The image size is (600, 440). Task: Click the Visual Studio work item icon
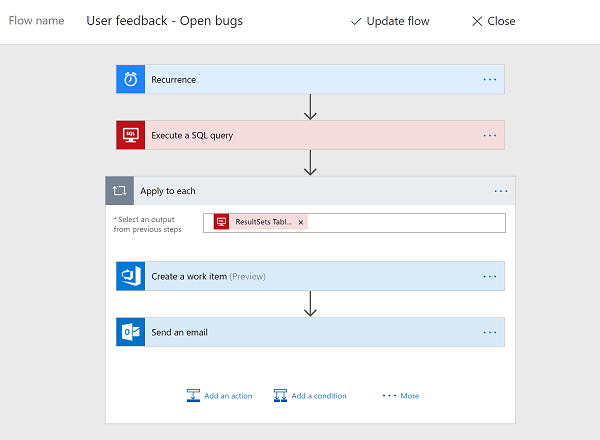pos(131,276)
